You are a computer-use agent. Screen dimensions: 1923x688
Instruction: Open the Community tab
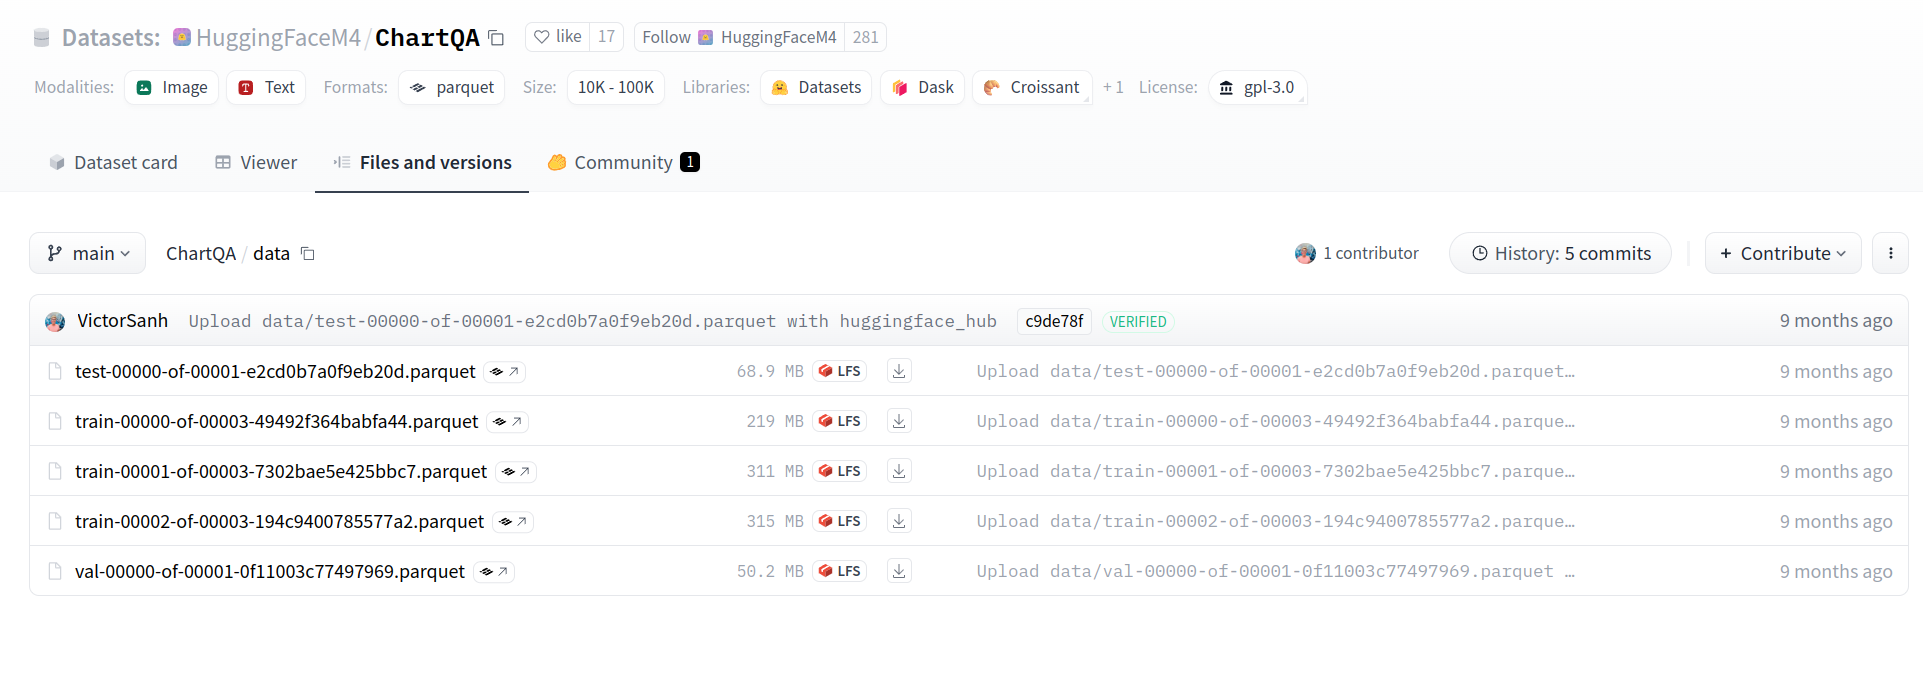[623, 162]
